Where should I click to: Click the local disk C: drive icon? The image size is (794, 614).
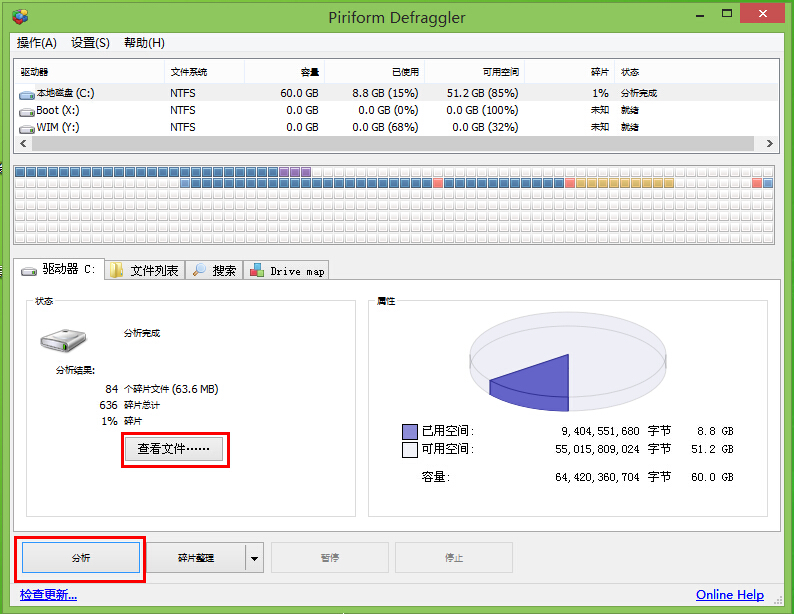[27, 94]
